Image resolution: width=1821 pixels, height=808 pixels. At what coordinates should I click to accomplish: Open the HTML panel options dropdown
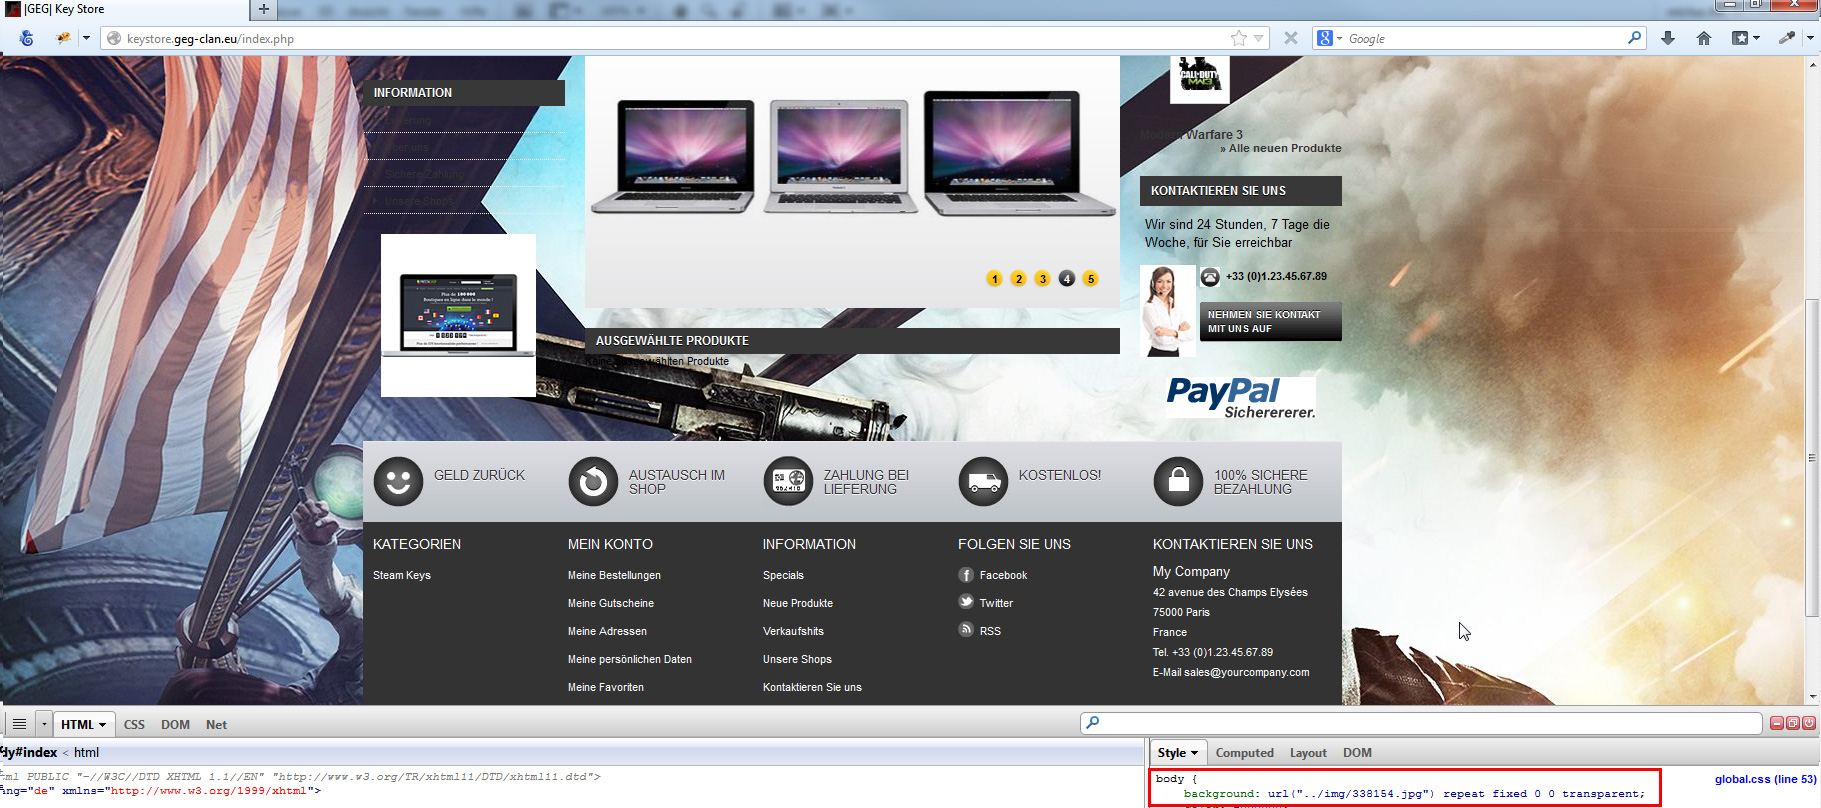[102, 725]
